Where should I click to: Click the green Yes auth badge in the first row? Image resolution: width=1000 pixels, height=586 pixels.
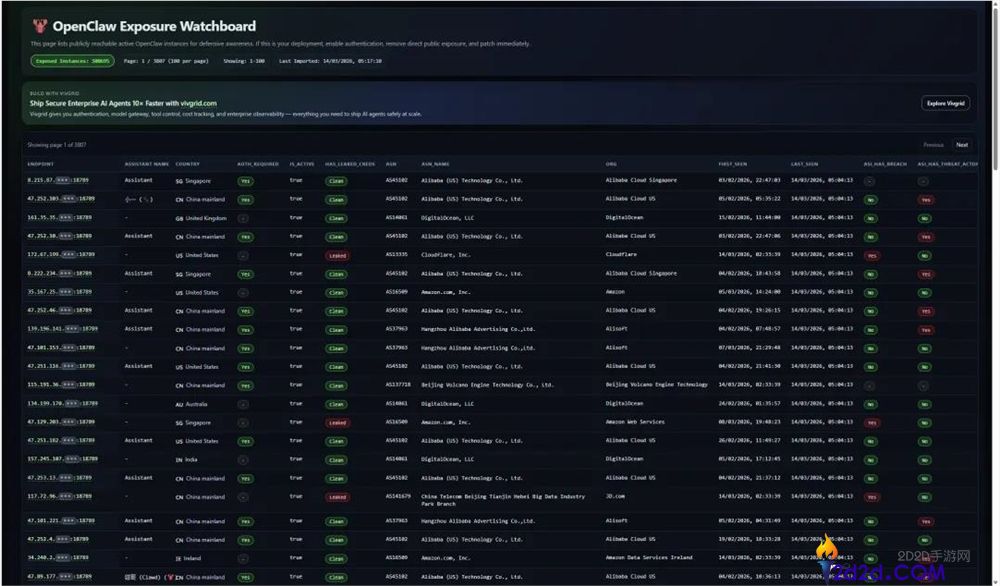(x=245, y=181)
